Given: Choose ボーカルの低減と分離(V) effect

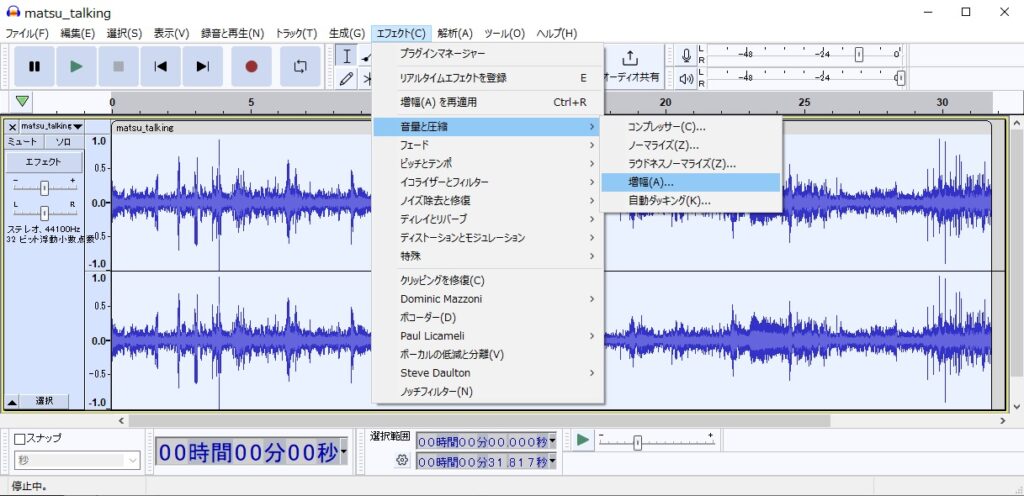Looking at the screenshot, I should pyautogui.click(x=488, y=354).
